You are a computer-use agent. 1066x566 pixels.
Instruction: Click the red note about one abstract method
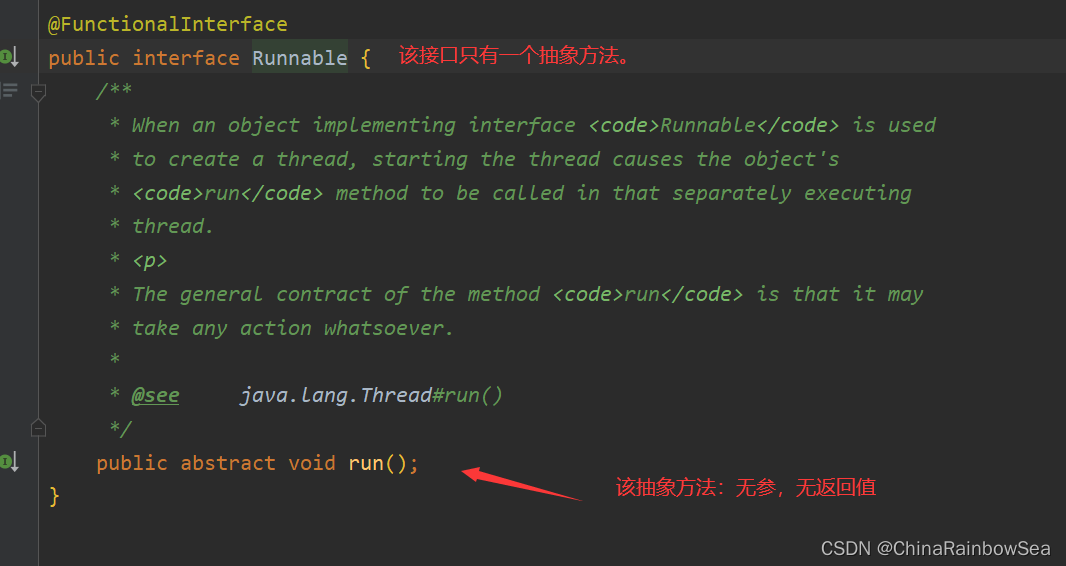click(516, 56)
